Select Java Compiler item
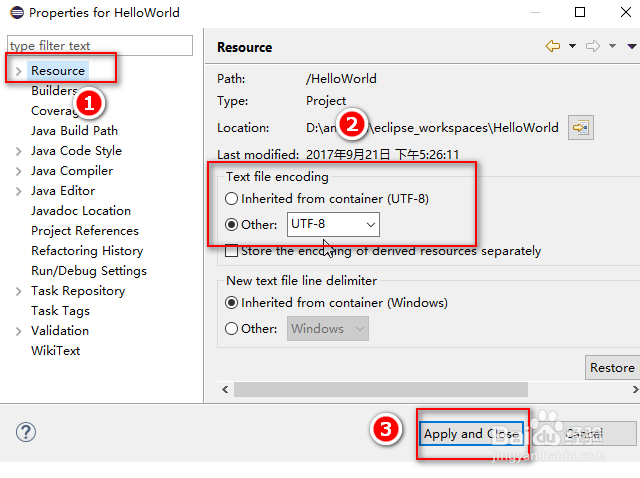This screenshot has width=640, height=478. tap(72, 171)
